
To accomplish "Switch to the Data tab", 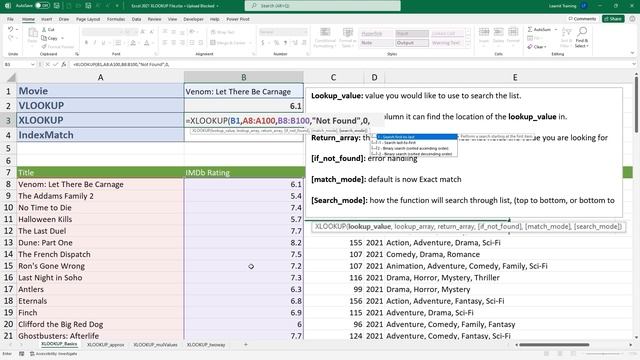I will pyautogui.click(x=136, y=19).
